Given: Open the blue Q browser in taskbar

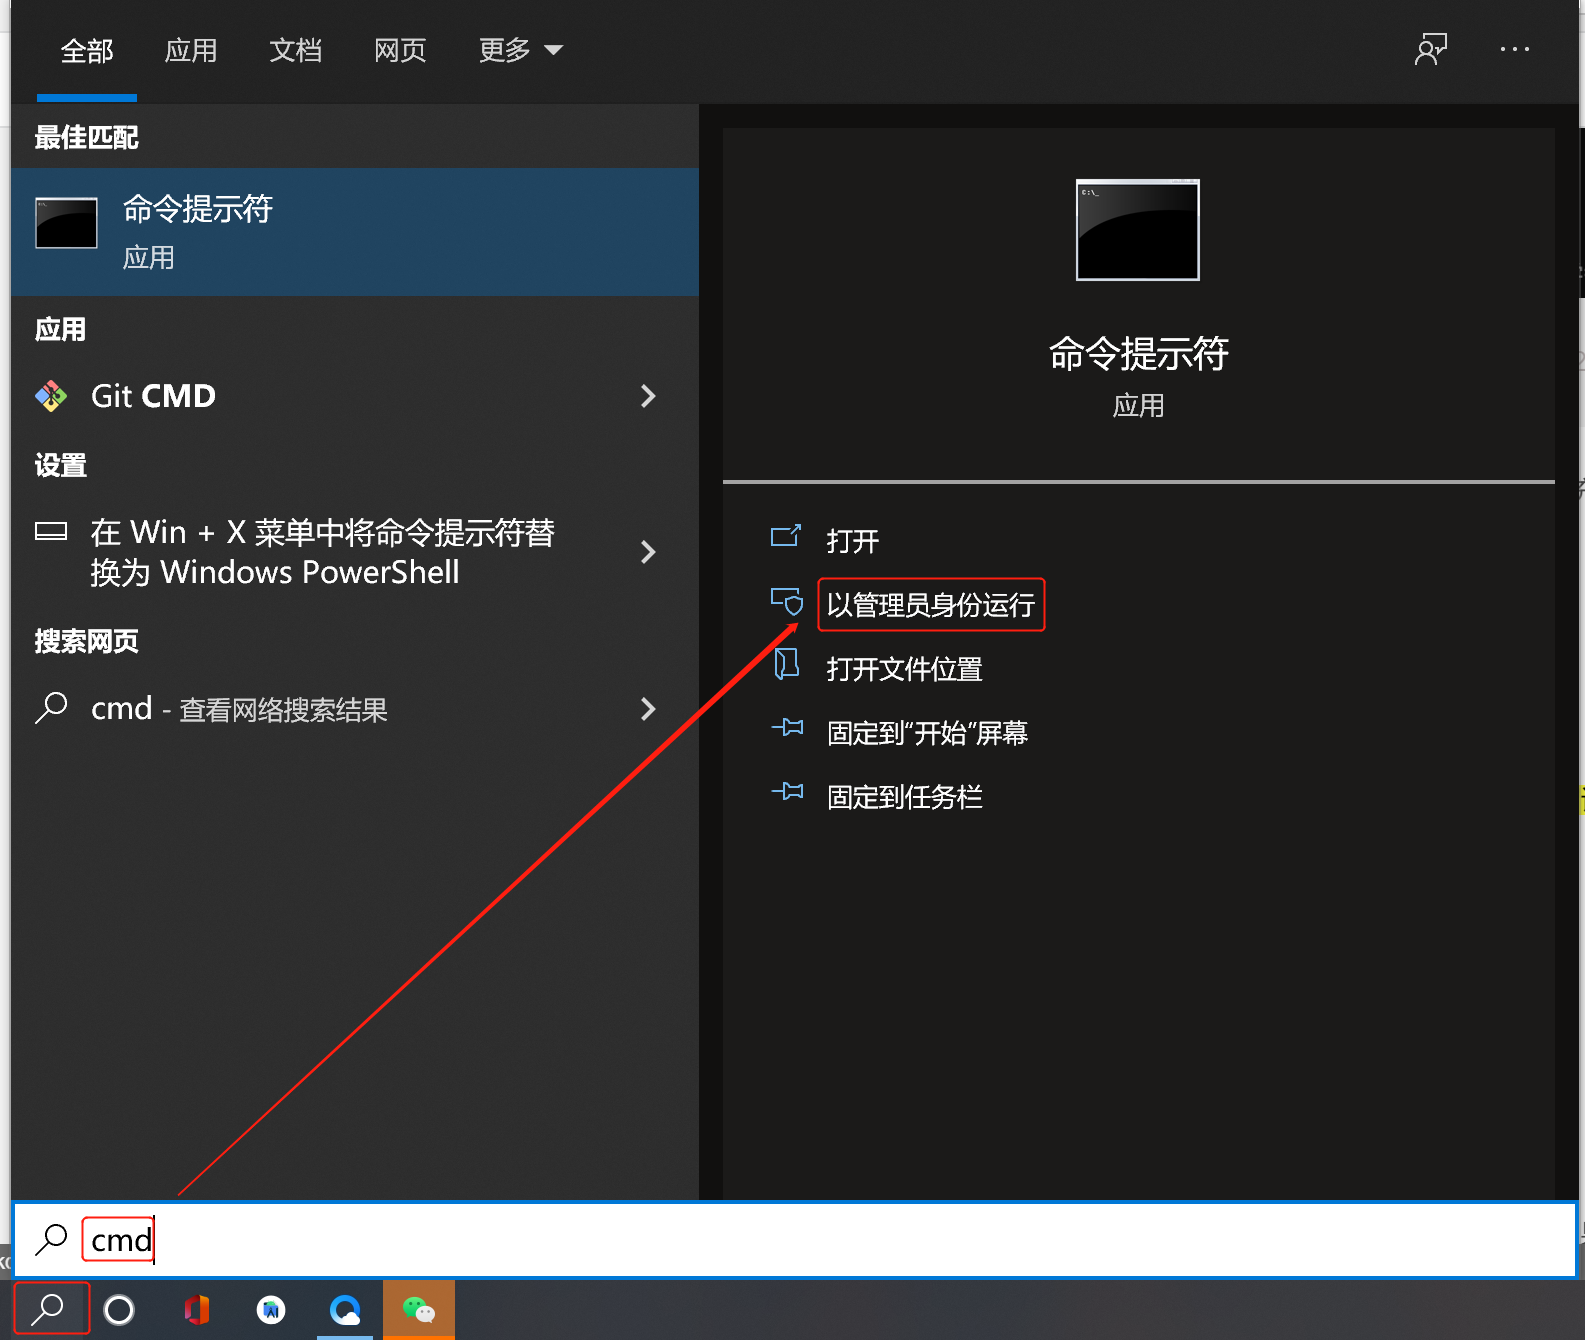Looking at the screenshot, I should click(x=345, y=1309).
